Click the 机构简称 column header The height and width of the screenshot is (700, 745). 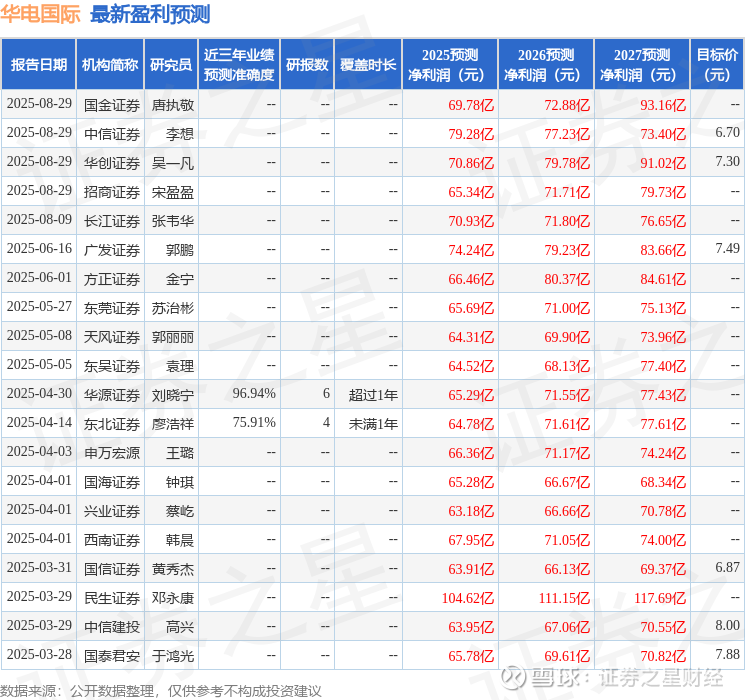110,65
